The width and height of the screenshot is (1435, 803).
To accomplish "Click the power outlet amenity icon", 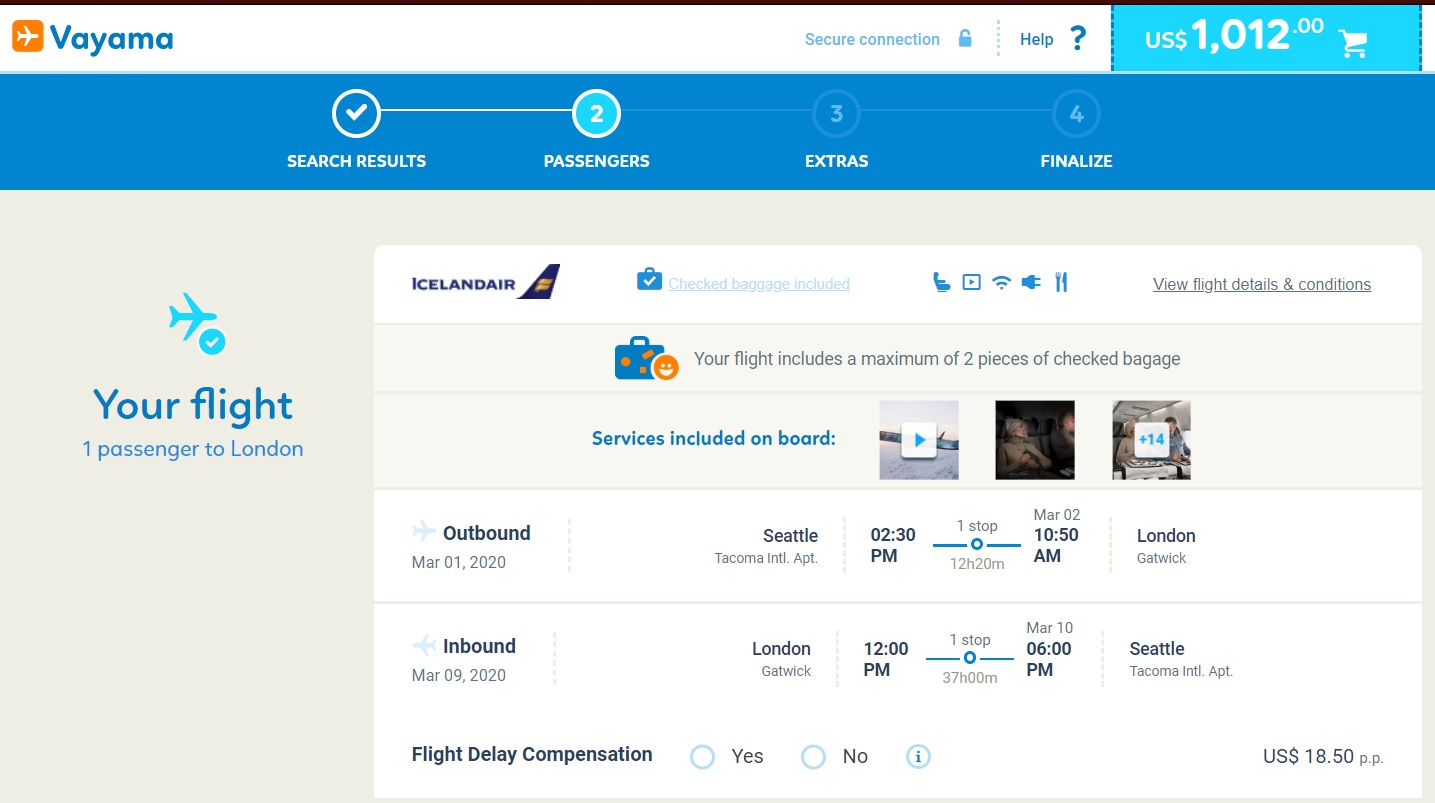I will 1031,283.
